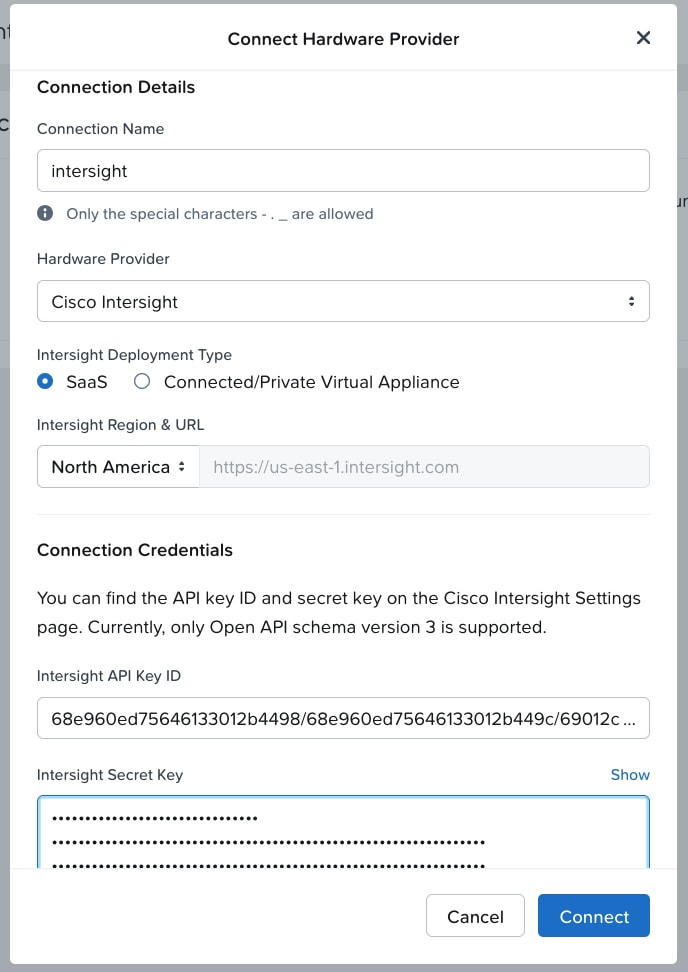The width and height of the screenshot is (688, 972).
Task: Open the Hardware Provider dropdown
Action: (343, 300)
